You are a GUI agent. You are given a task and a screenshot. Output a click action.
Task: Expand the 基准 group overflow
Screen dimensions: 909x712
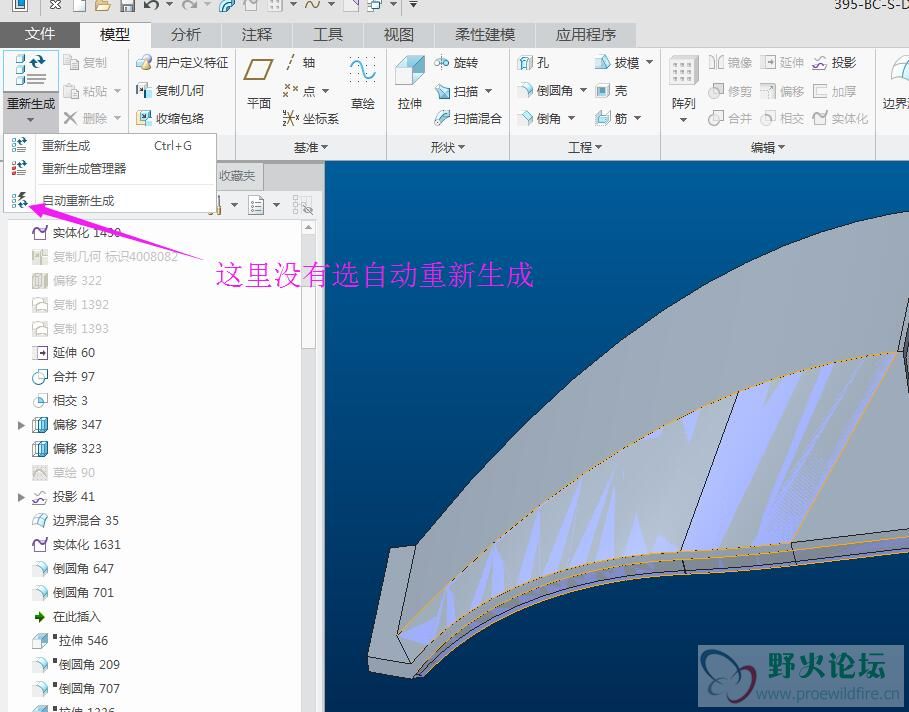[x=311, y=148]
